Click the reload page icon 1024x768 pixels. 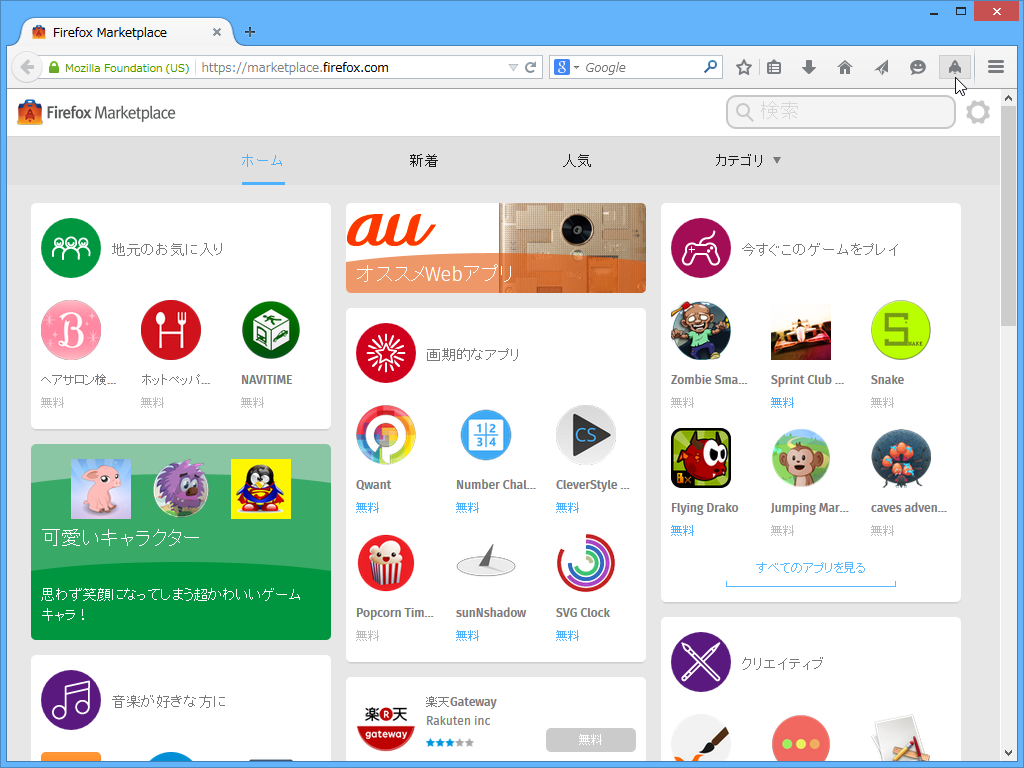coord(531,67)
